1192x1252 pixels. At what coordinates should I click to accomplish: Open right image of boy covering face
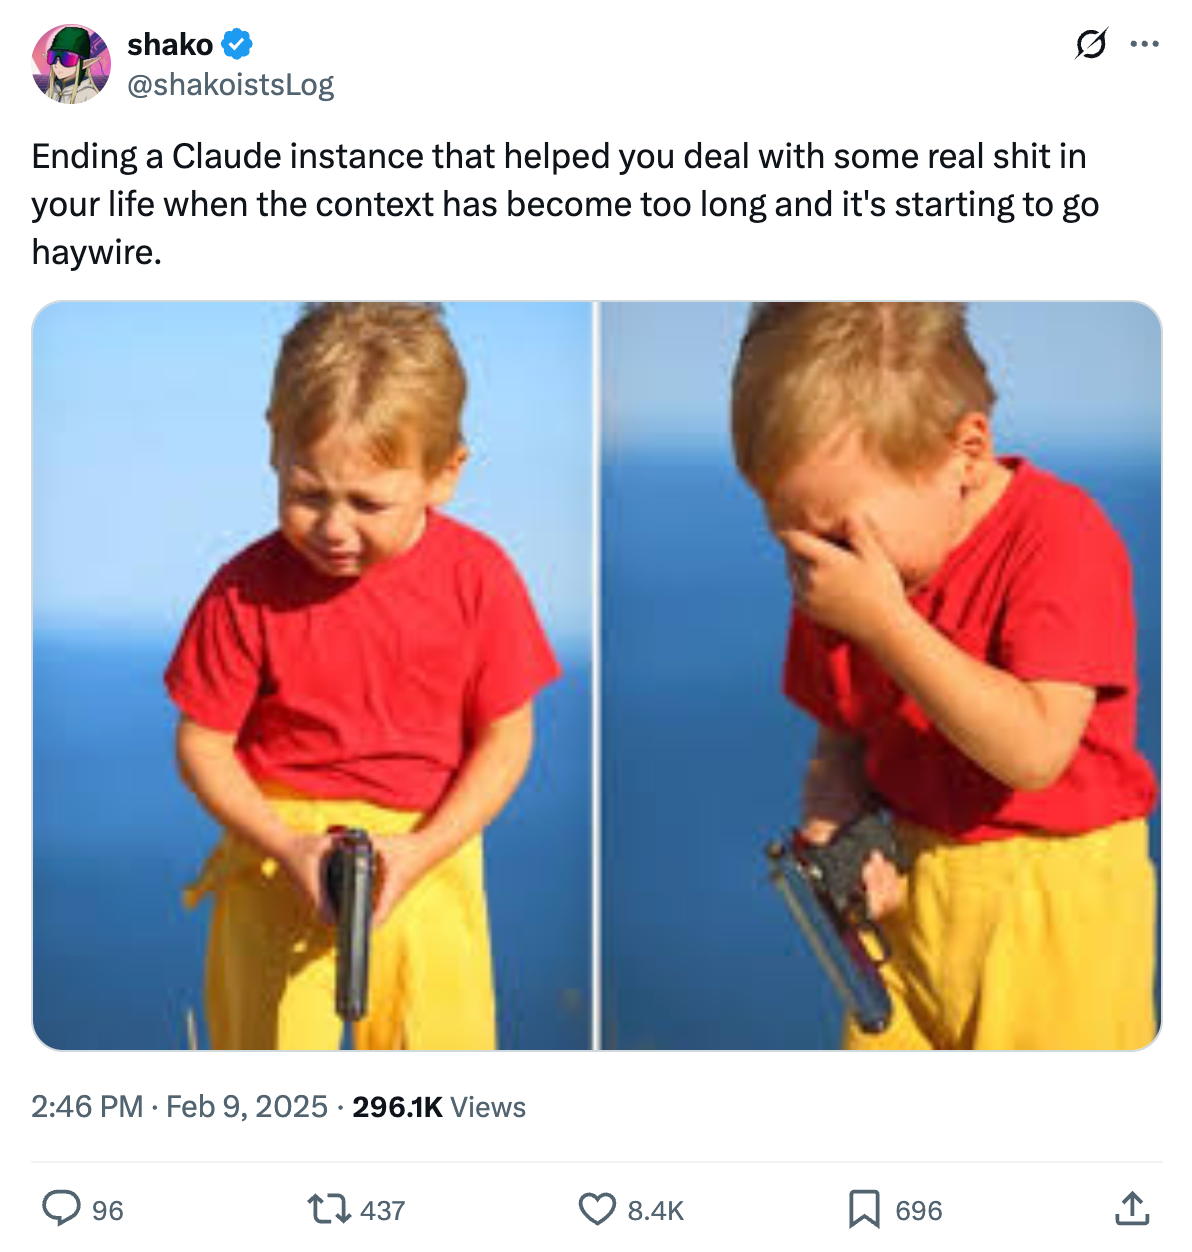coord(881,676)
